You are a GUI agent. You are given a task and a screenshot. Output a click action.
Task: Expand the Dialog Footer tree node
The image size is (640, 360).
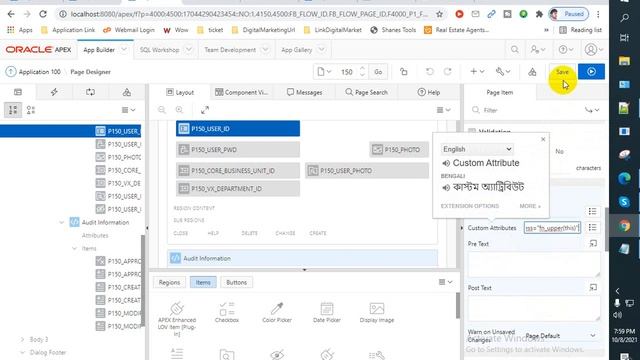22,353
